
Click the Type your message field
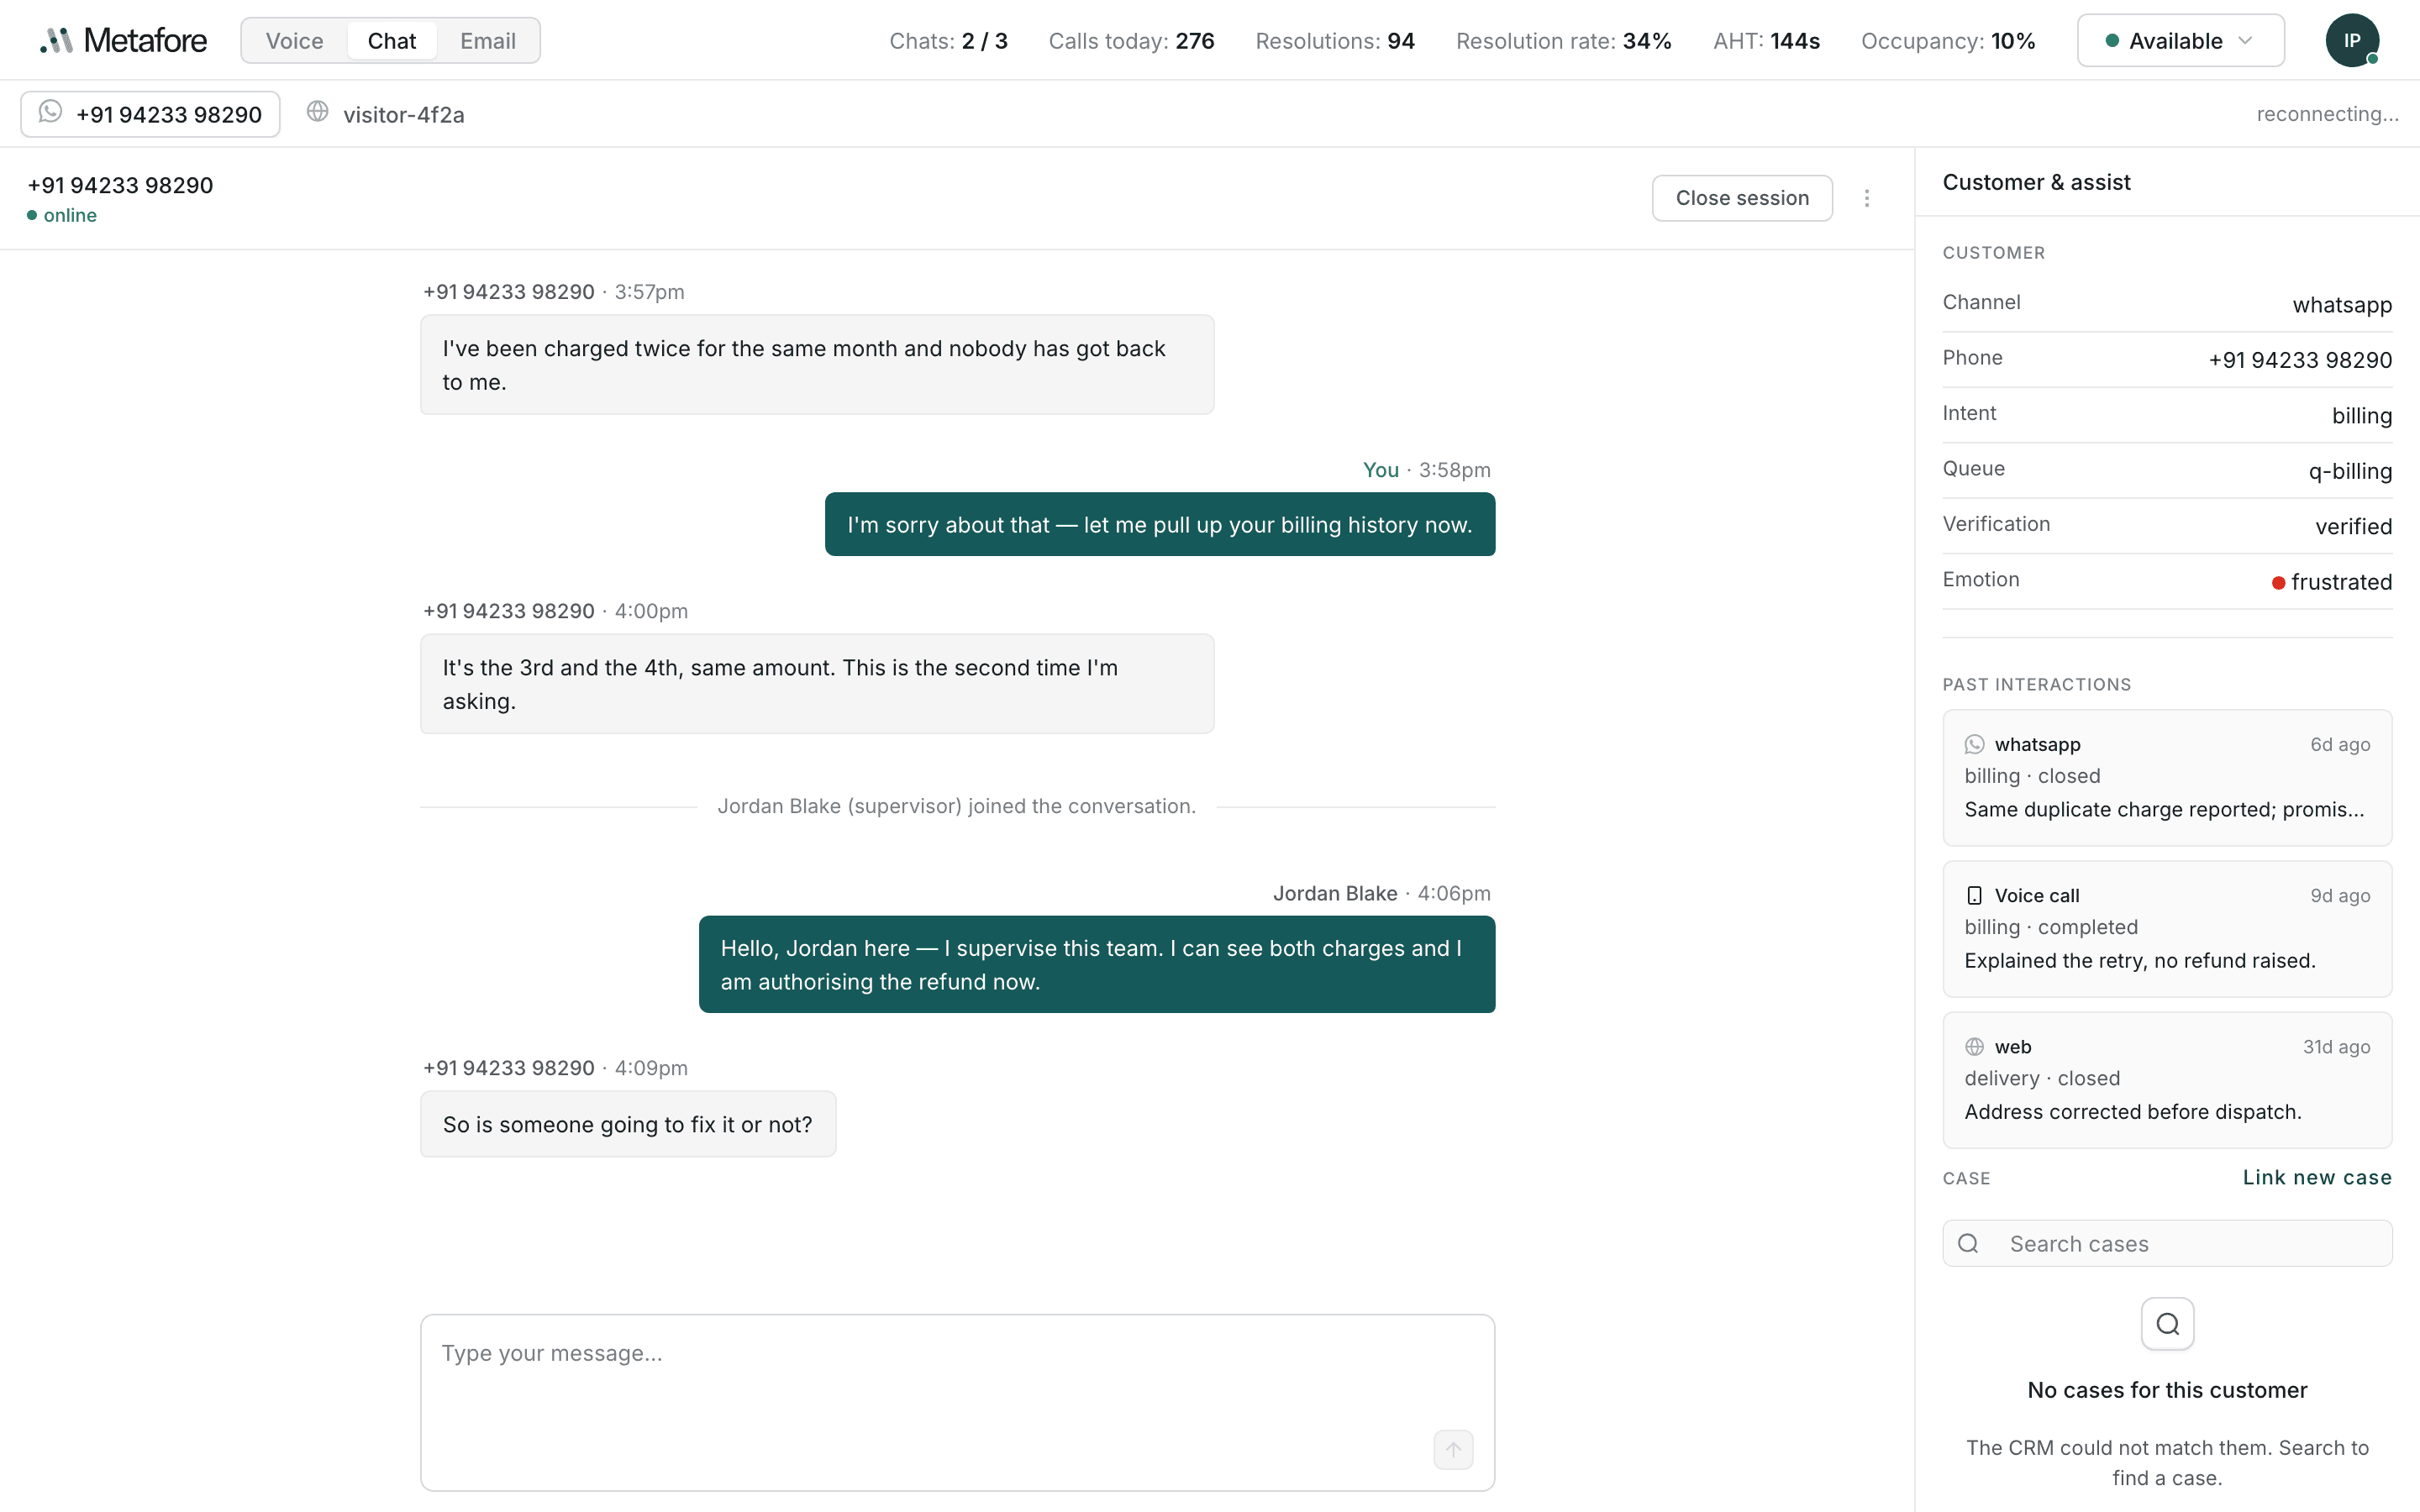(x=957, y=1402)
